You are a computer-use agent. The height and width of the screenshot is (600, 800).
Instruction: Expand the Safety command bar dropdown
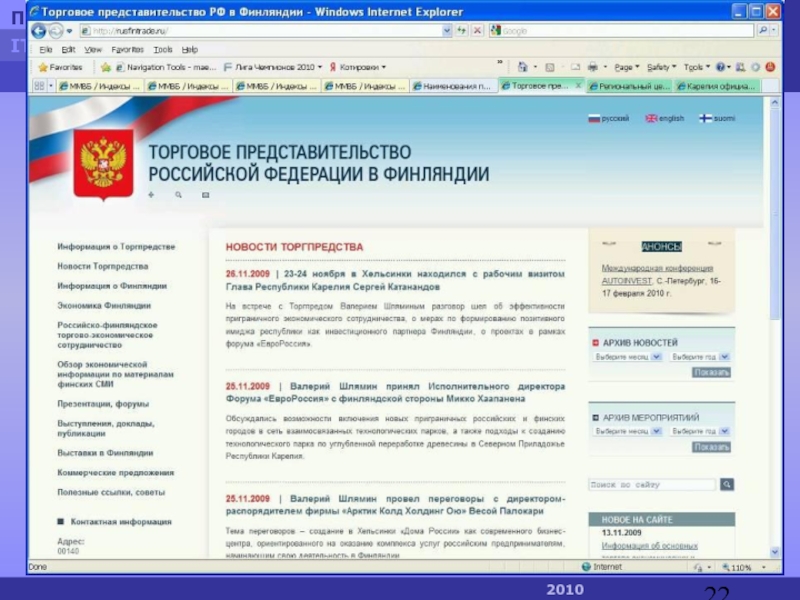coord(661,67)
